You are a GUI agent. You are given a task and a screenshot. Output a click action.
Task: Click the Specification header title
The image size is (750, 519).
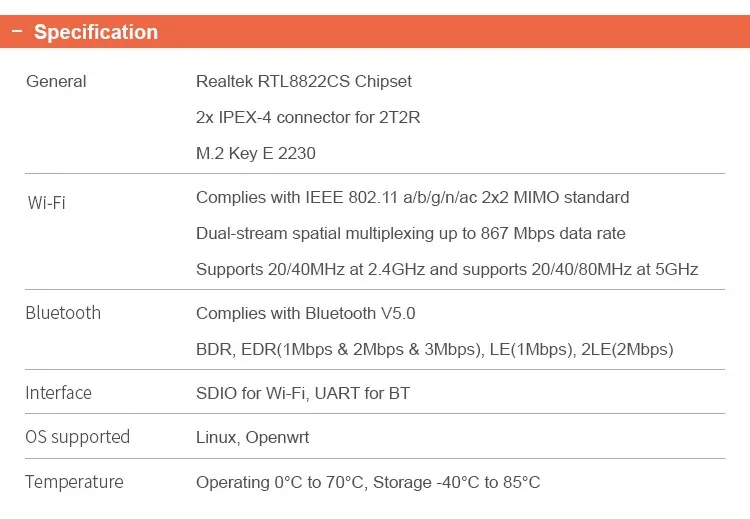96,32
